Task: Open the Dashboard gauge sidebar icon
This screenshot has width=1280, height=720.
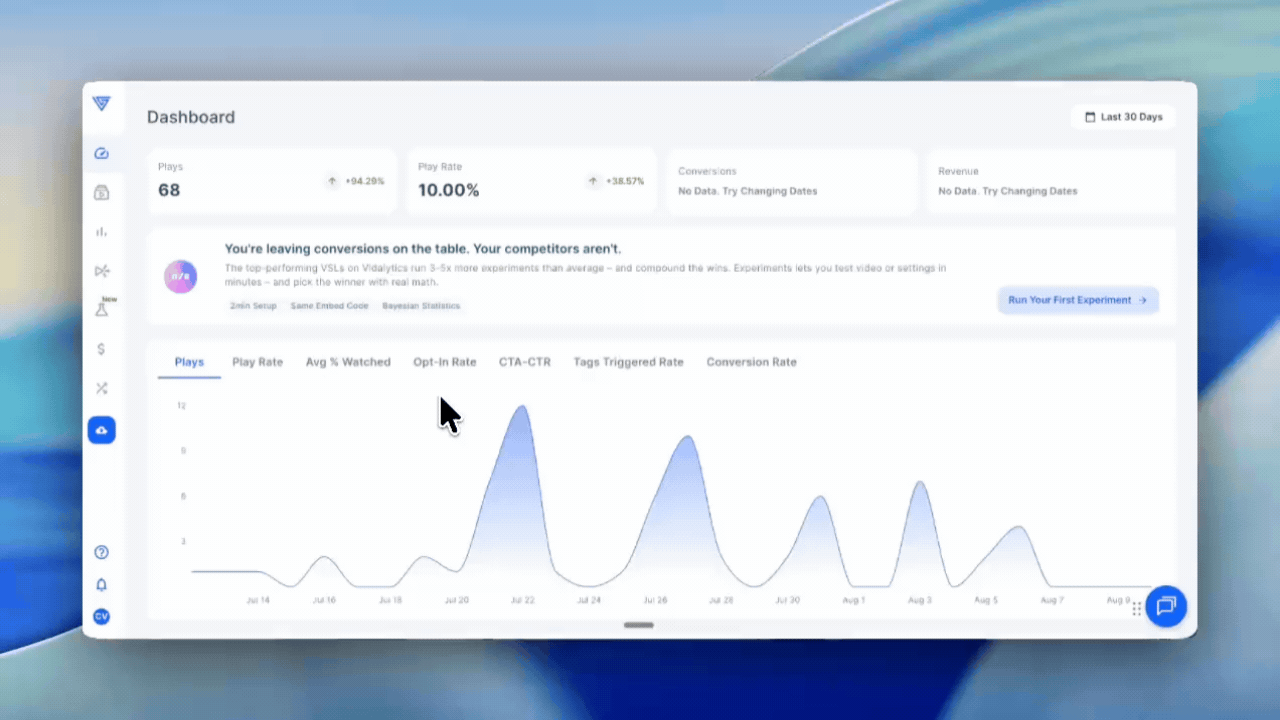Action: (101, 154)
